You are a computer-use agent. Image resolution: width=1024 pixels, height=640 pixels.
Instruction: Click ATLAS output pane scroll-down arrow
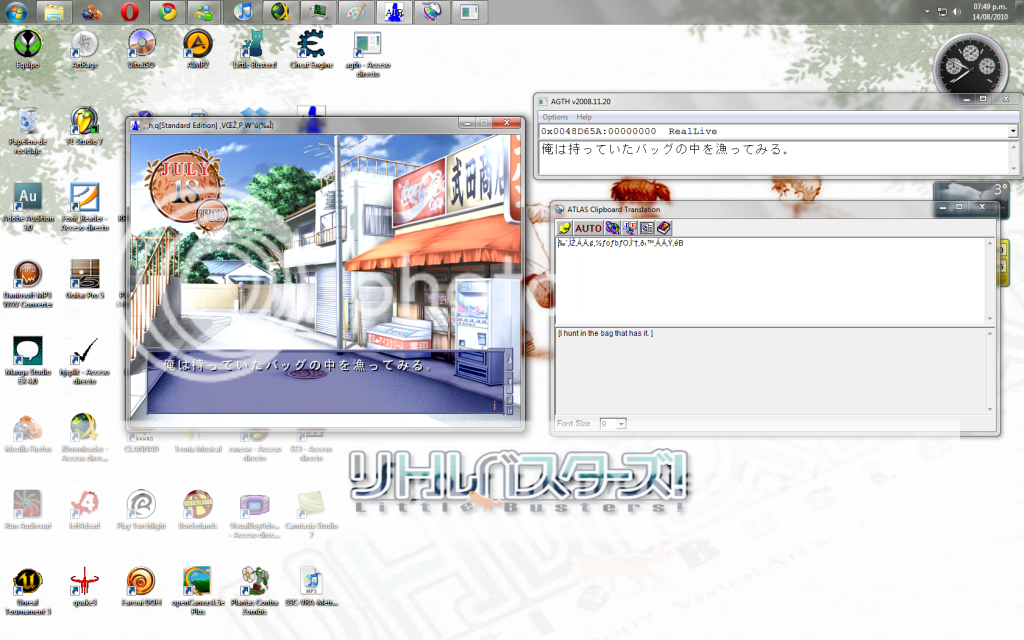[x=990, y=409]
